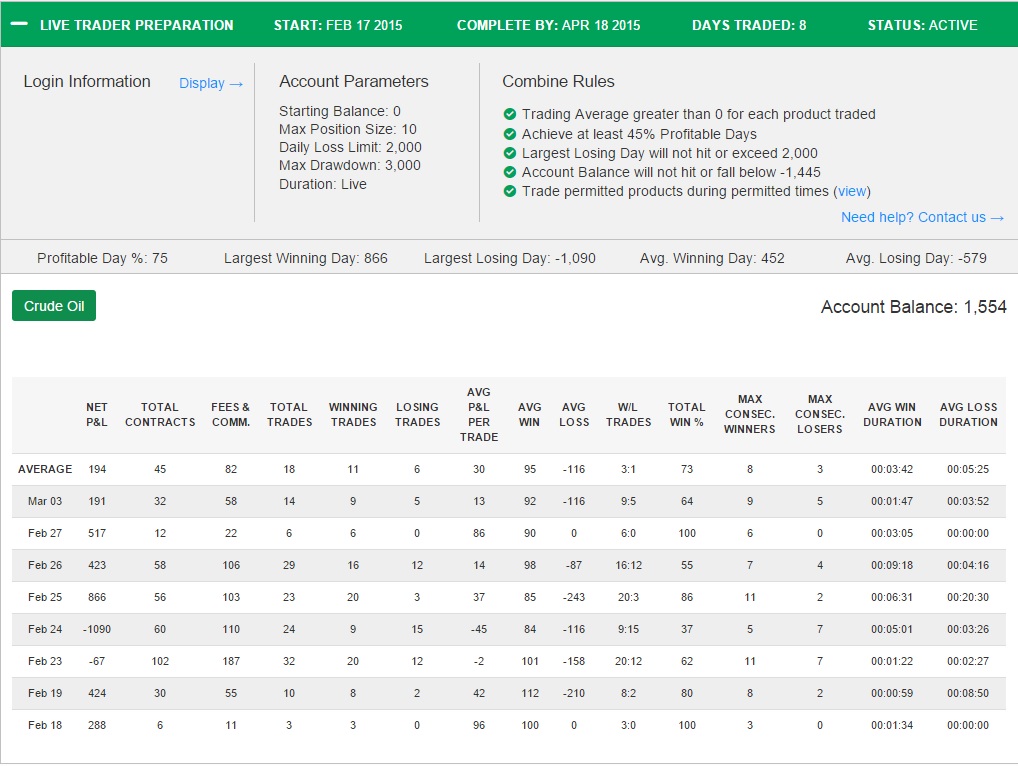Click the COMPLETE BY: APR 18 2015 text
The height and width of the screenshot is (766, 1018).
click(x=548, y=25)
